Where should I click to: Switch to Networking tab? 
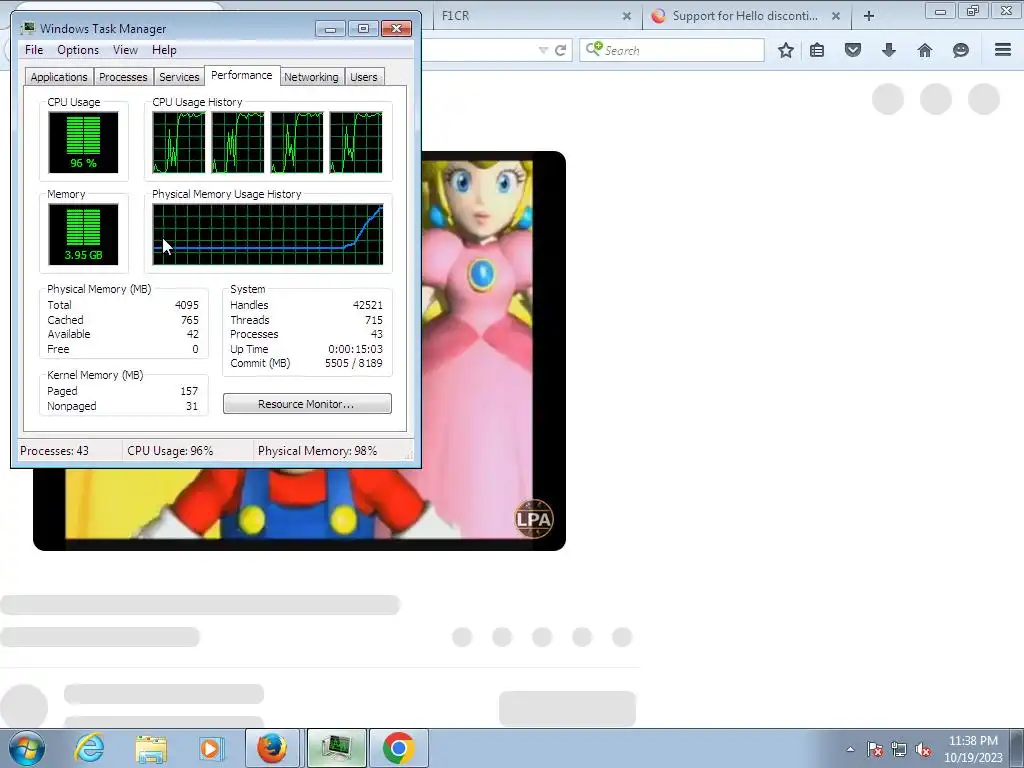(311, 77)
